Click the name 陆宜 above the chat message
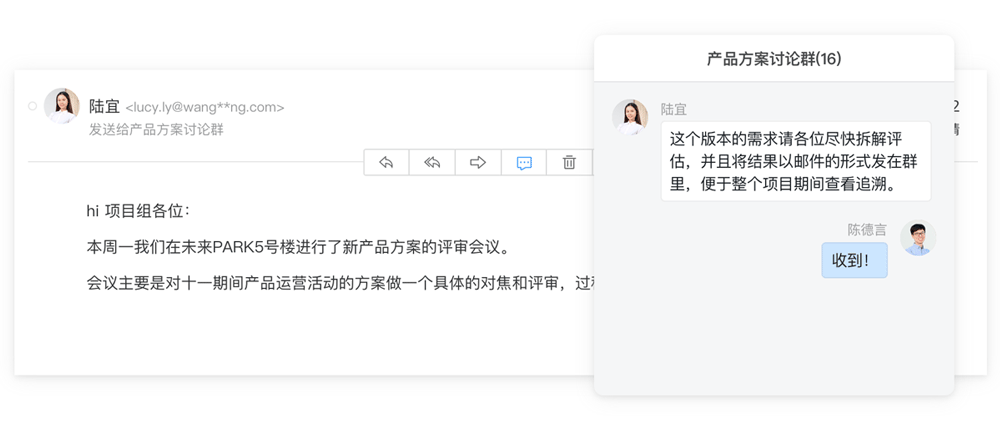 point(674,109)
